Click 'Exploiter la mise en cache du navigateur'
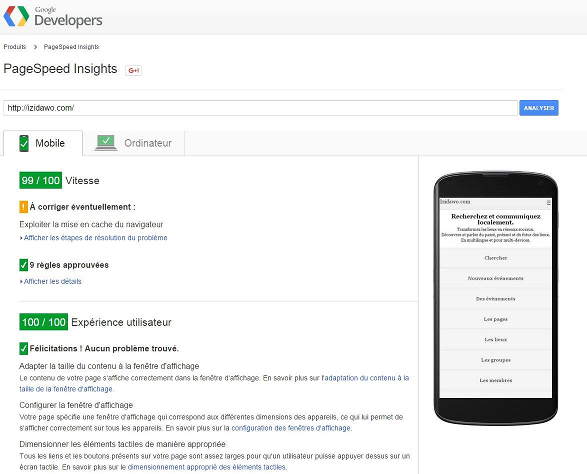This screenshot has height=474, width=587. pyautogui.click(x=91, y=224)
